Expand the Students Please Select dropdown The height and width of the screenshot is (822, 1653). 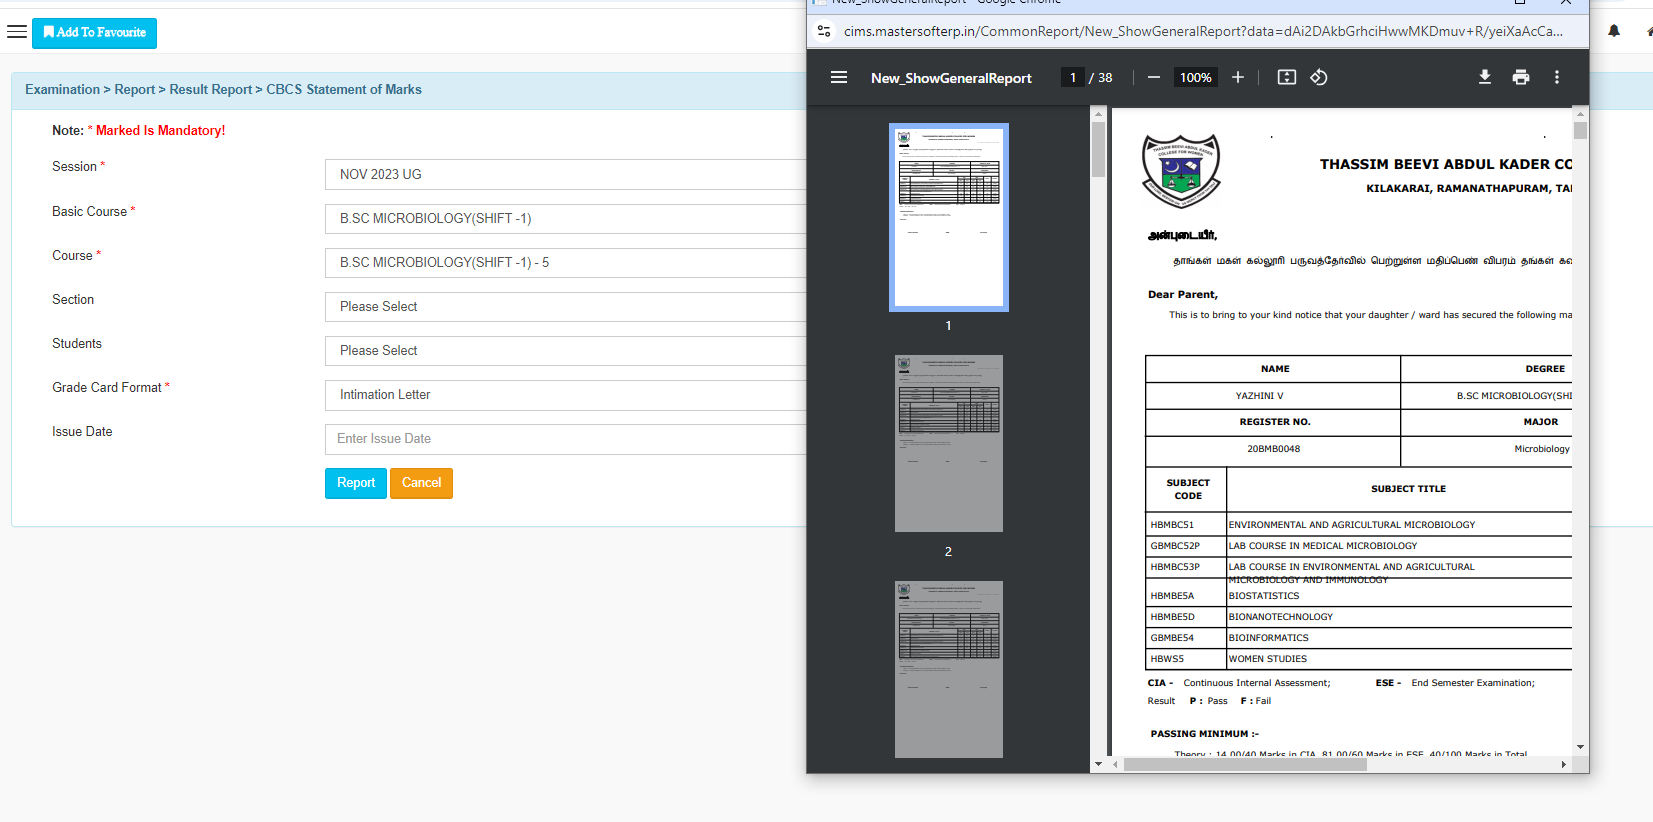[x=565, y=351]
